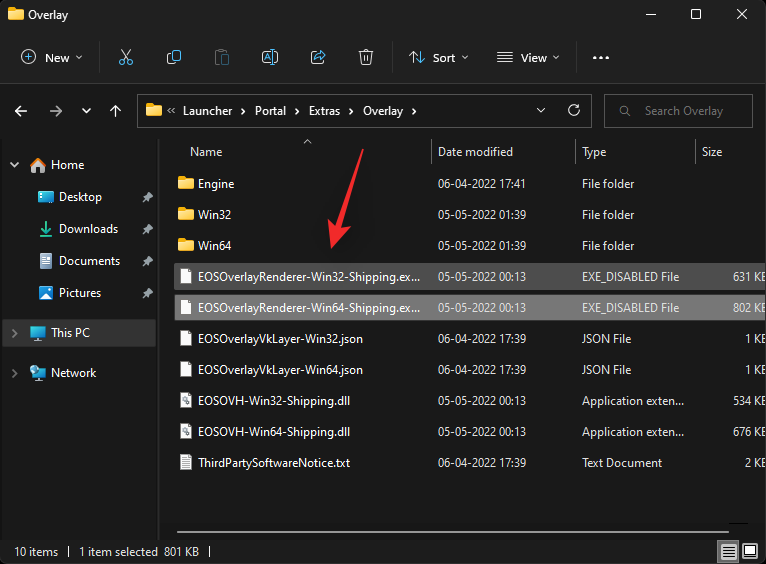The width and height of the screenshot is (766, 564).
Task: Click the Share icon in toolbar
Action: (x=318, y=57)
